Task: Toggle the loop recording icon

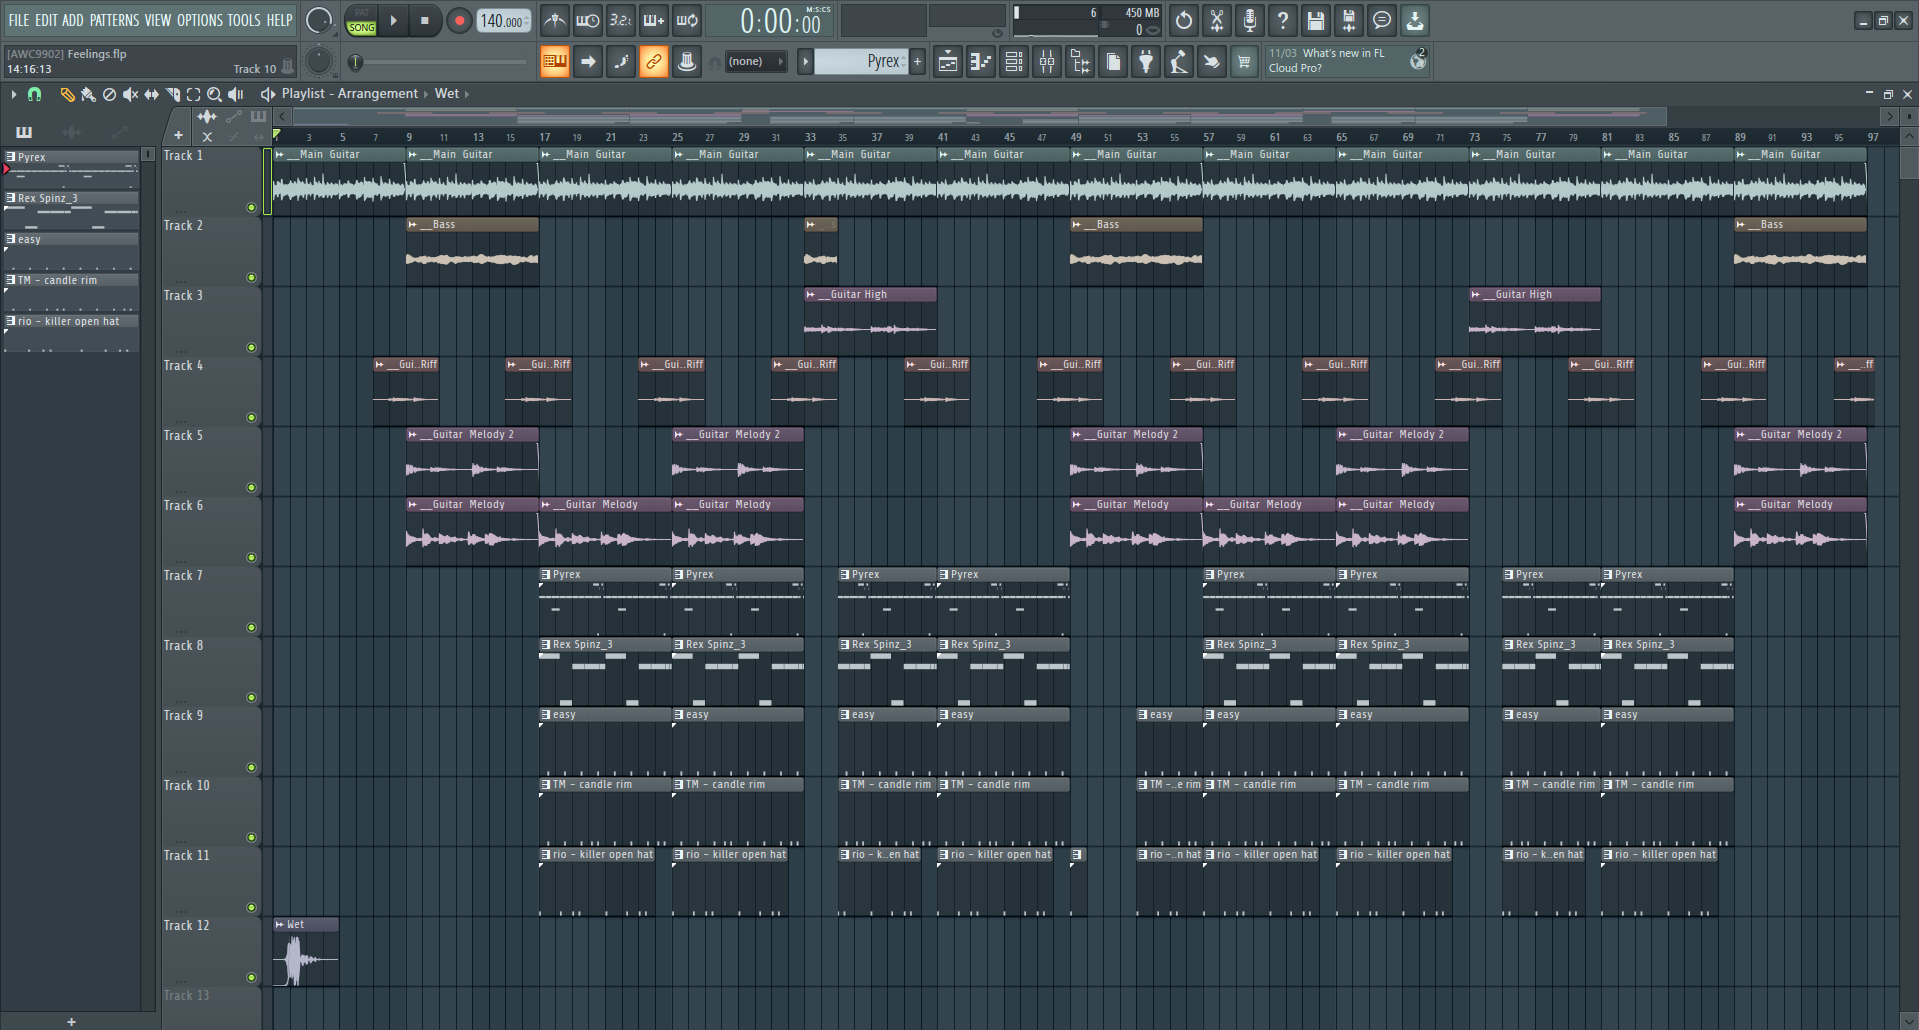Action: [x=687, y=20]
